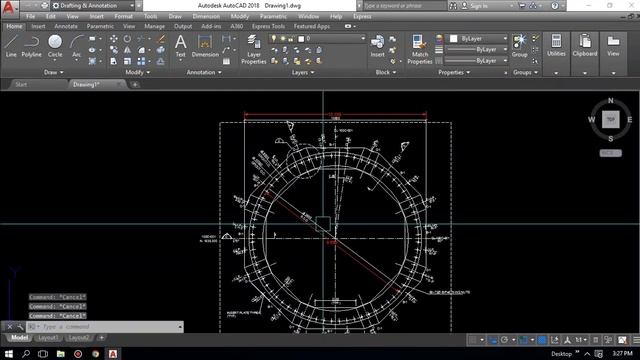640x360 pixels.
Task: Open the Drafting & Annotation workspace dropdown
Action: [x=93, y=6]
